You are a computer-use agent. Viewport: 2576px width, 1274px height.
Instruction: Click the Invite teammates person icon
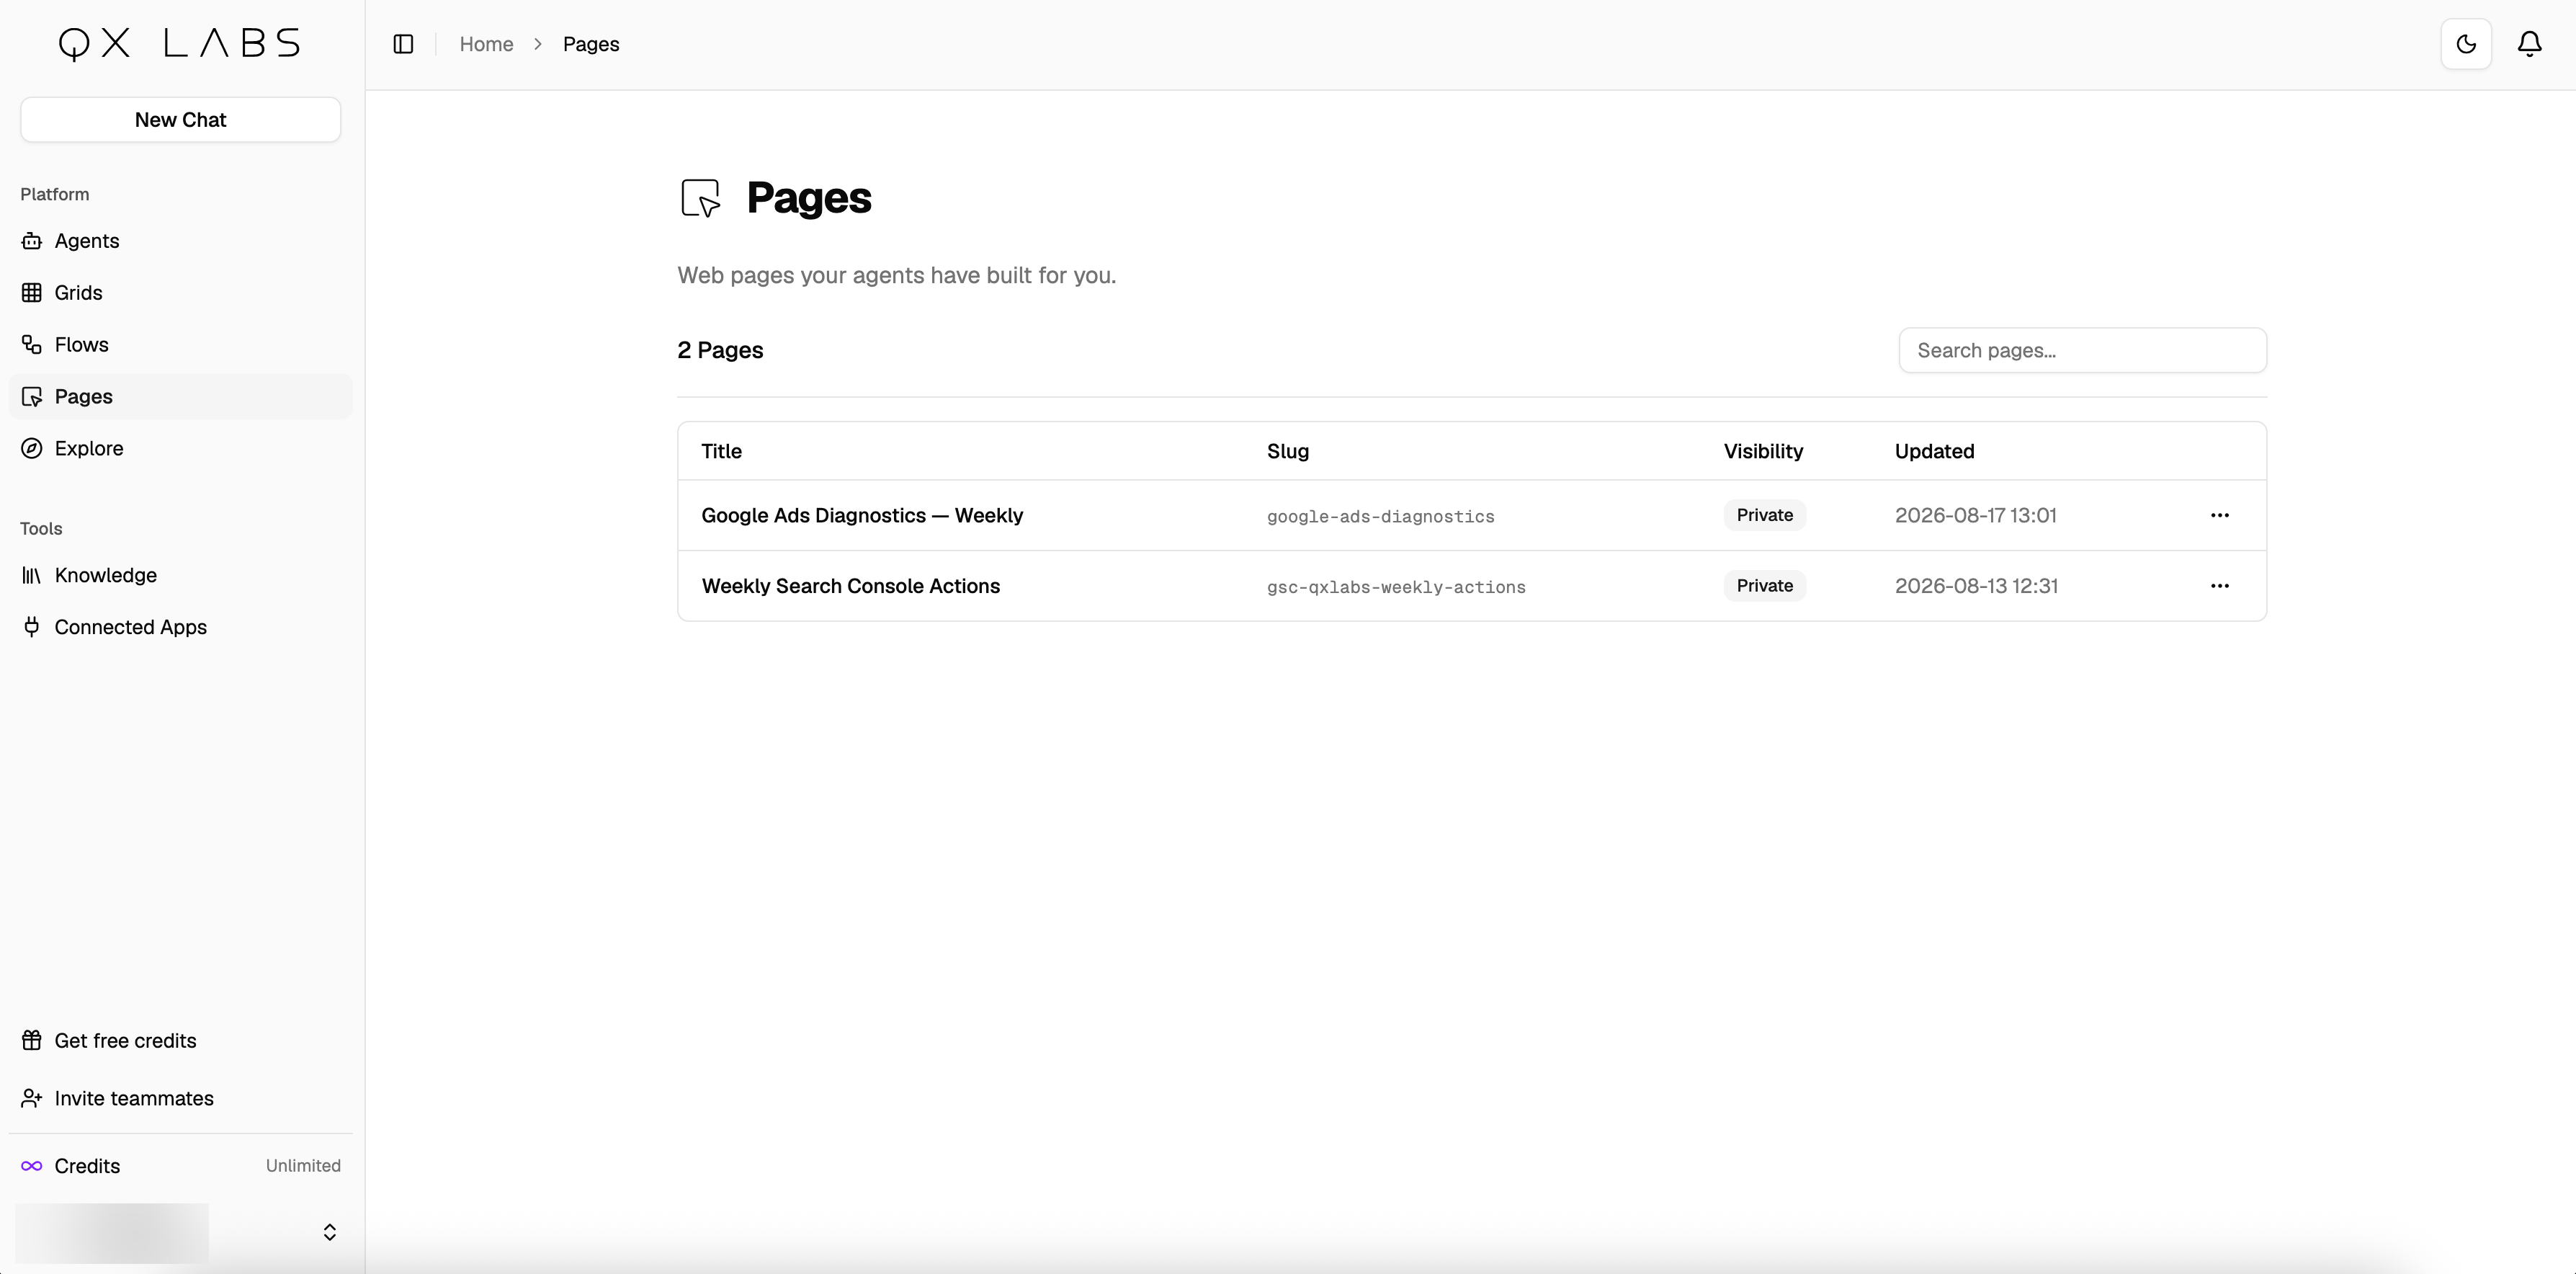[x=32, y=1098]
